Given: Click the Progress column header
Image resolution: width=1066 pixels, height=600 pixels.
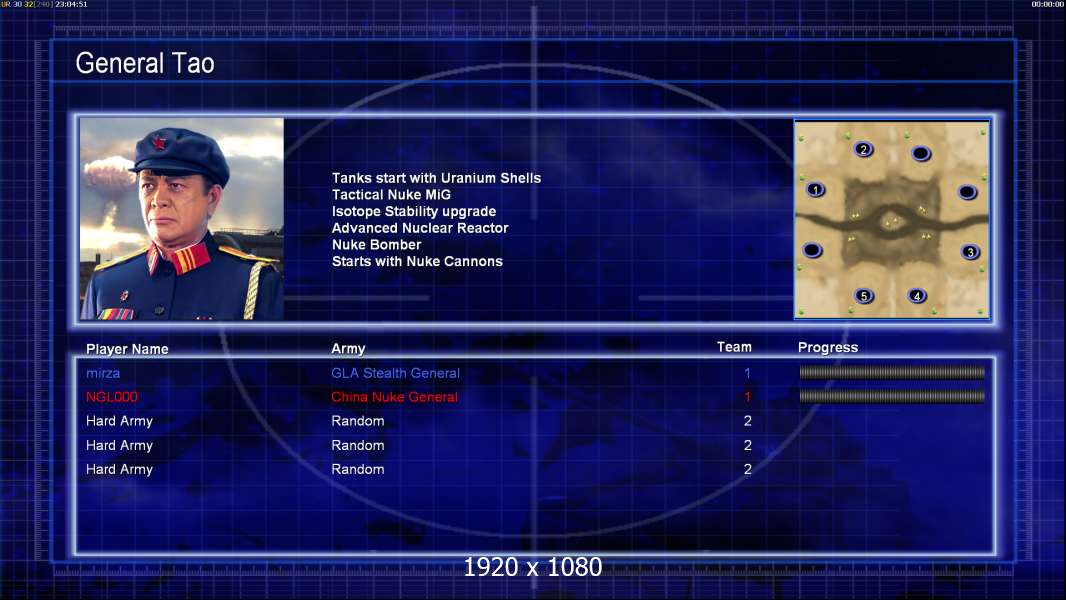Looking at the screenshot, I should 828,348.
